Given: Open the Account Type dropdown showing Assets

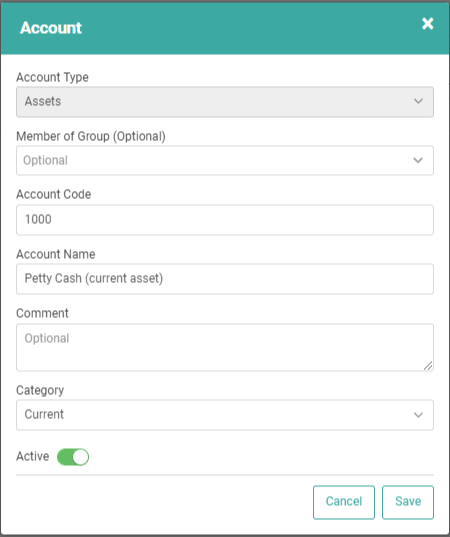Looking at the screenshot, I should point(225,102).
